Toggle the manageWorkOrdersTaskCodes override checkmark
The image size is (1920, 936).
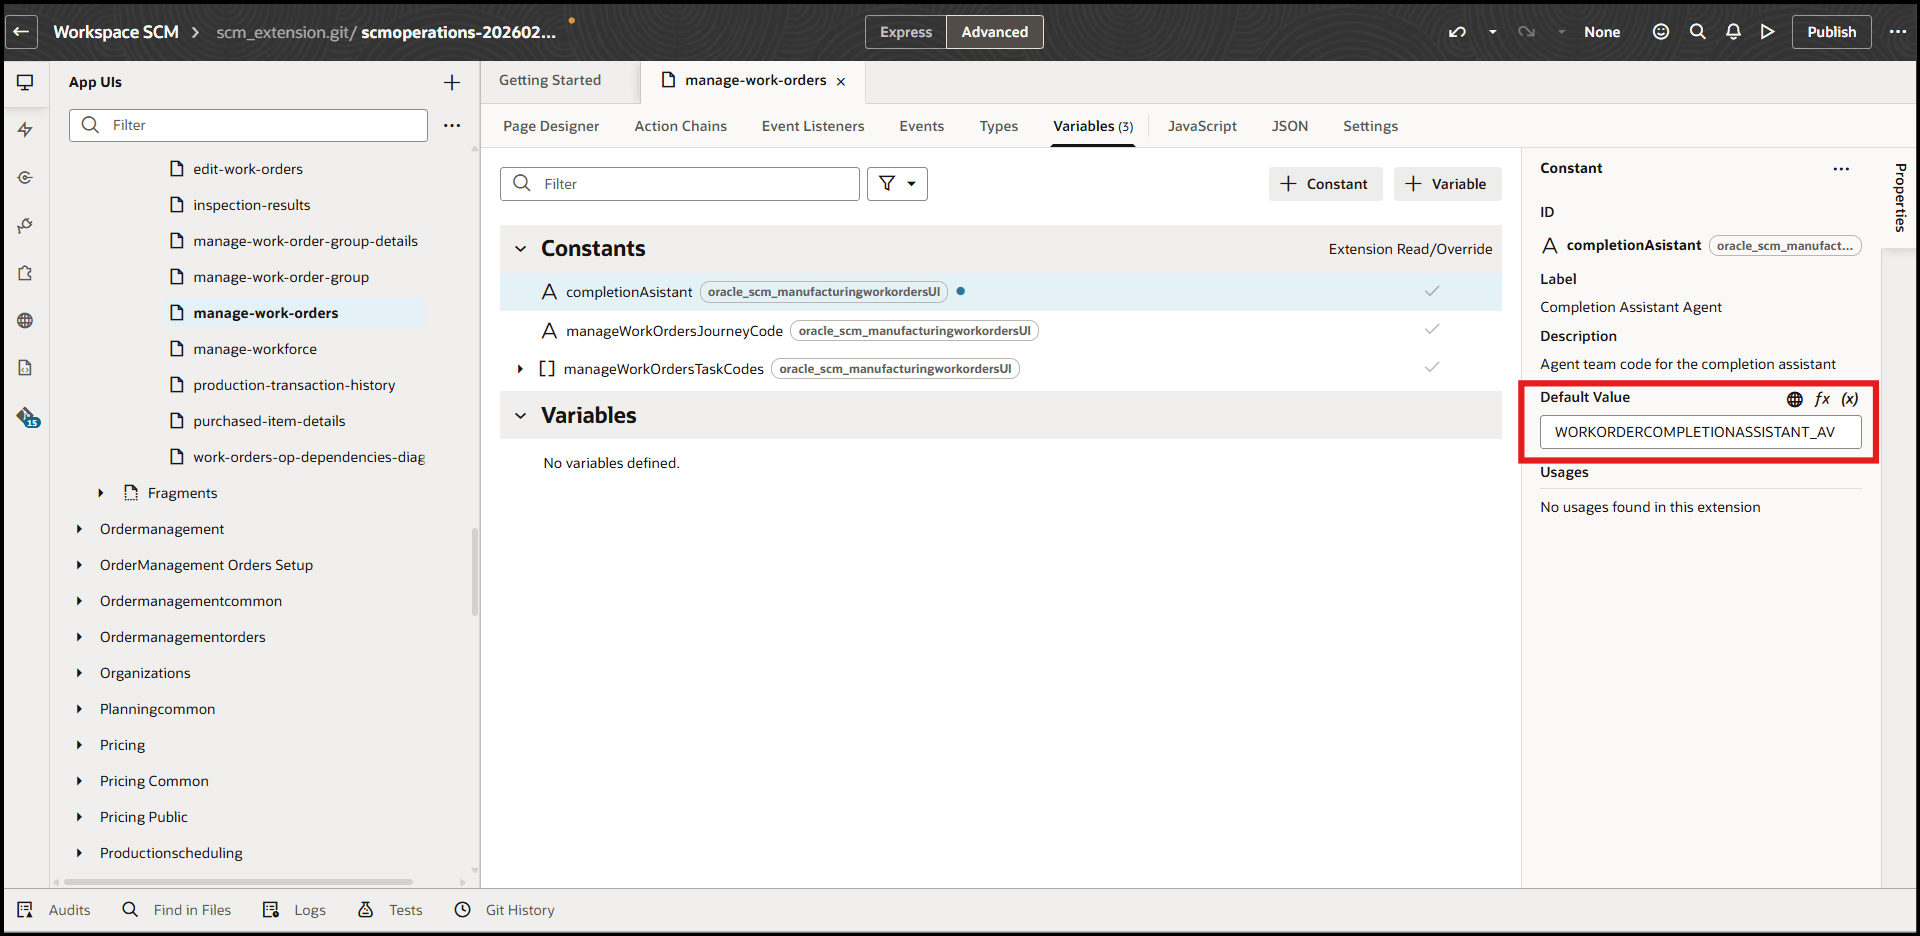click(1432, 367)
